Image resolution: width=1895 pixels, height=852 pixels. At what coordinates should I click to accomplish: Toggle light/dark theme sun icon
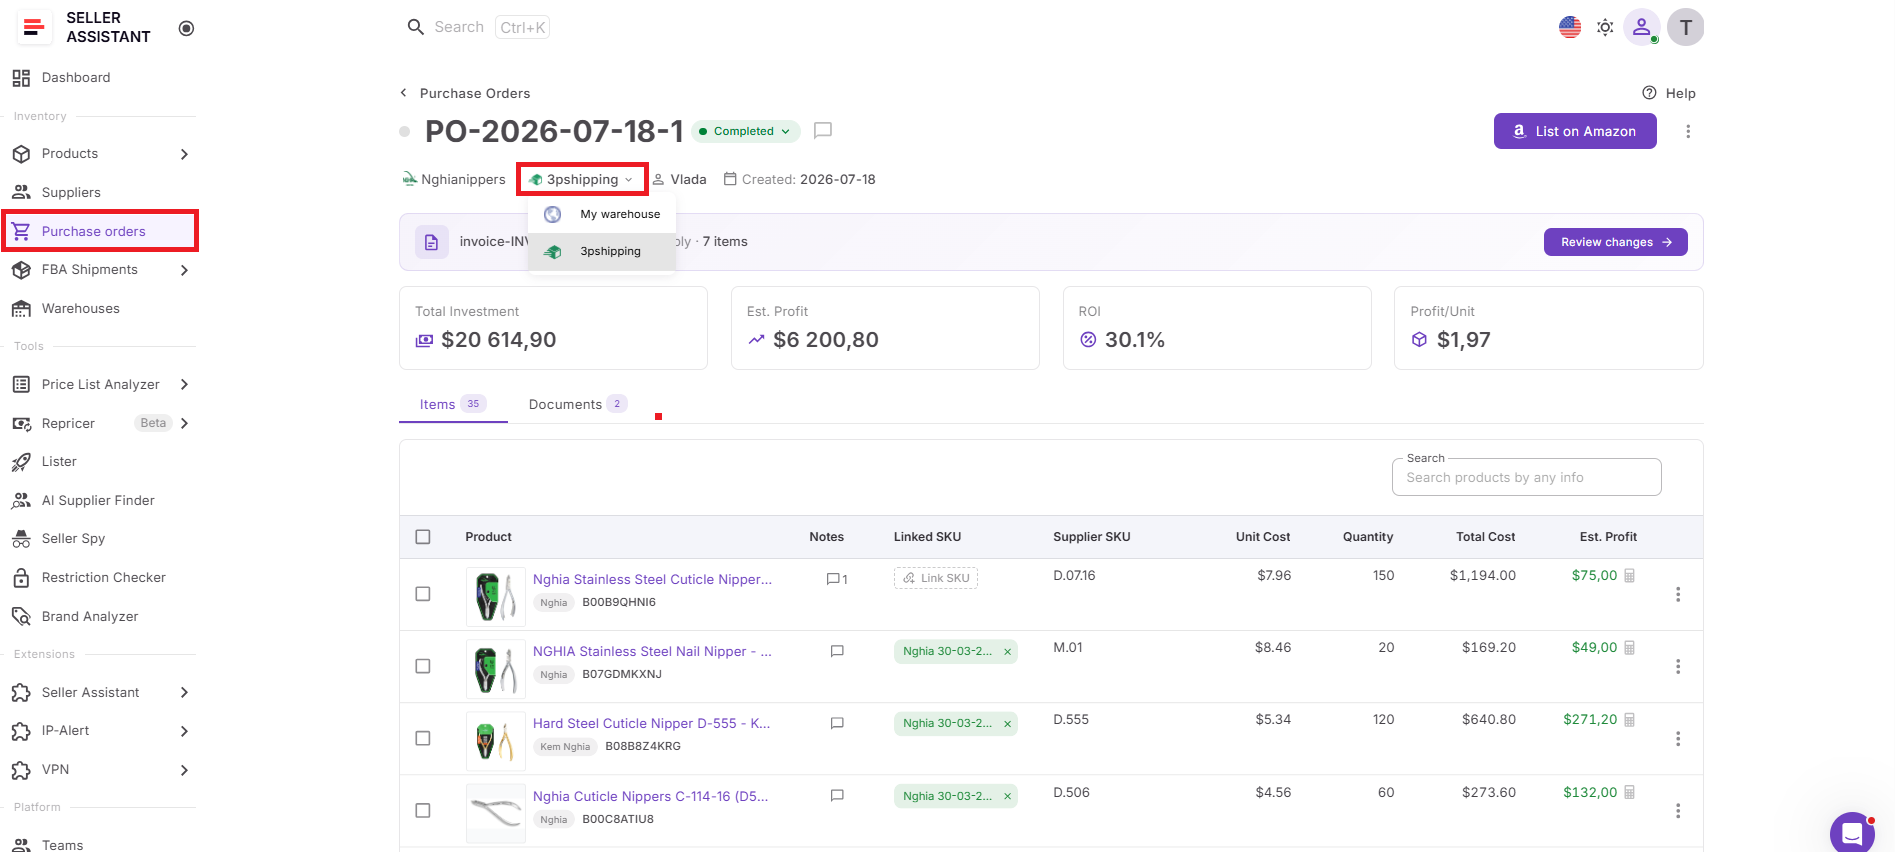click(x=1605, y=27)
